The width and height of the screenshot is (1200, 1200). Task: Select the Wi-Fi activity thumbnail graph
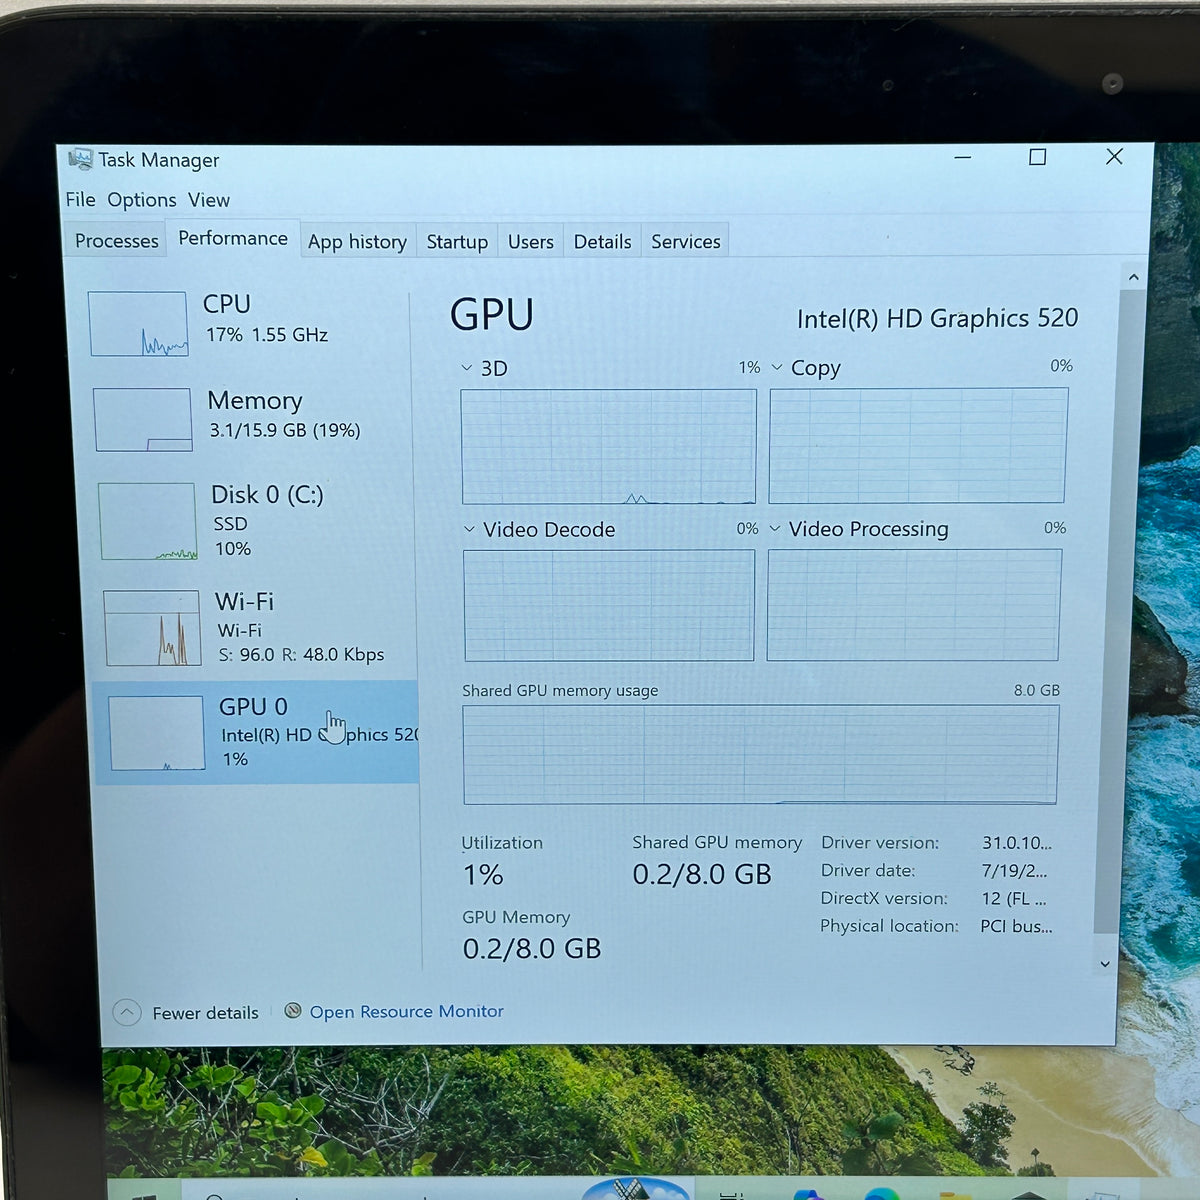coord(153,628)
